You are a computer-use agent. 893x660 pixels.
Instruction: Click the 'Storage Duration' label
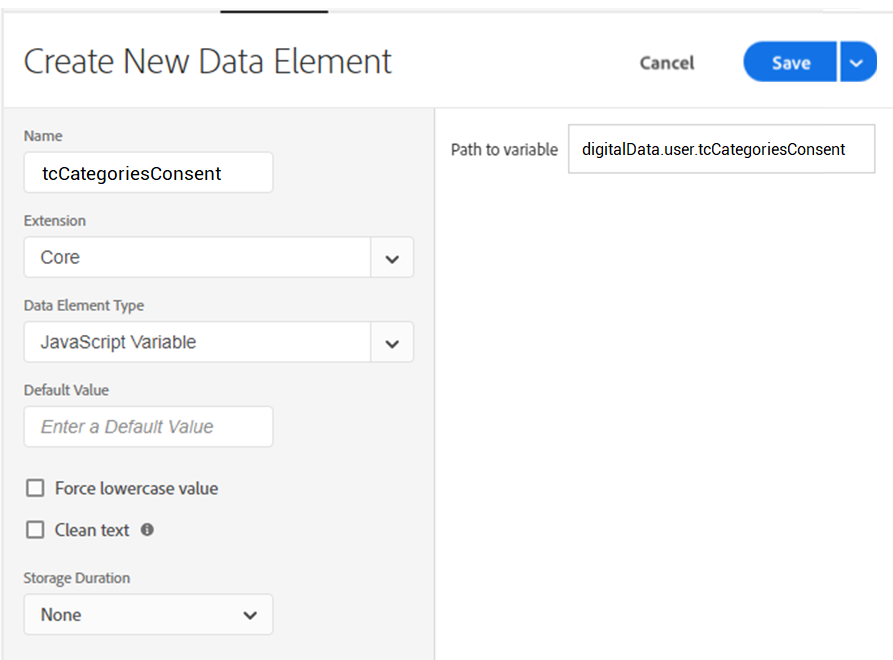point(77,578)
